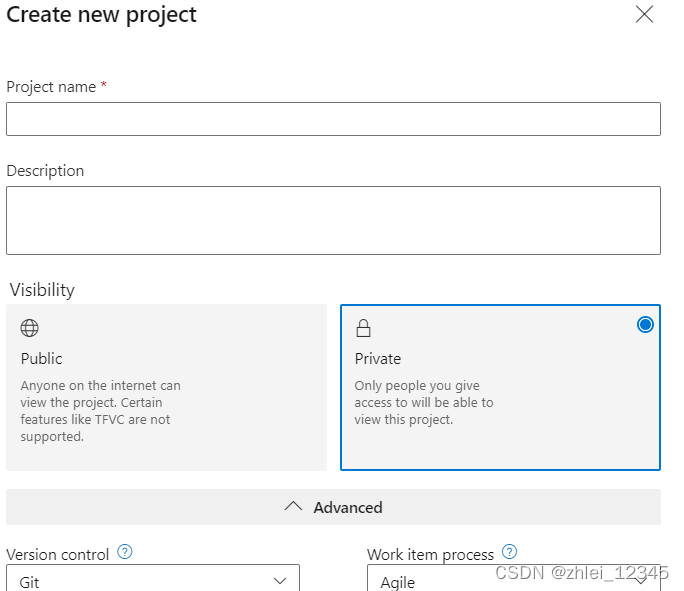This screenshot has height=591, width=684.
Task: Click the Project name field label
Action: point(51,87)
